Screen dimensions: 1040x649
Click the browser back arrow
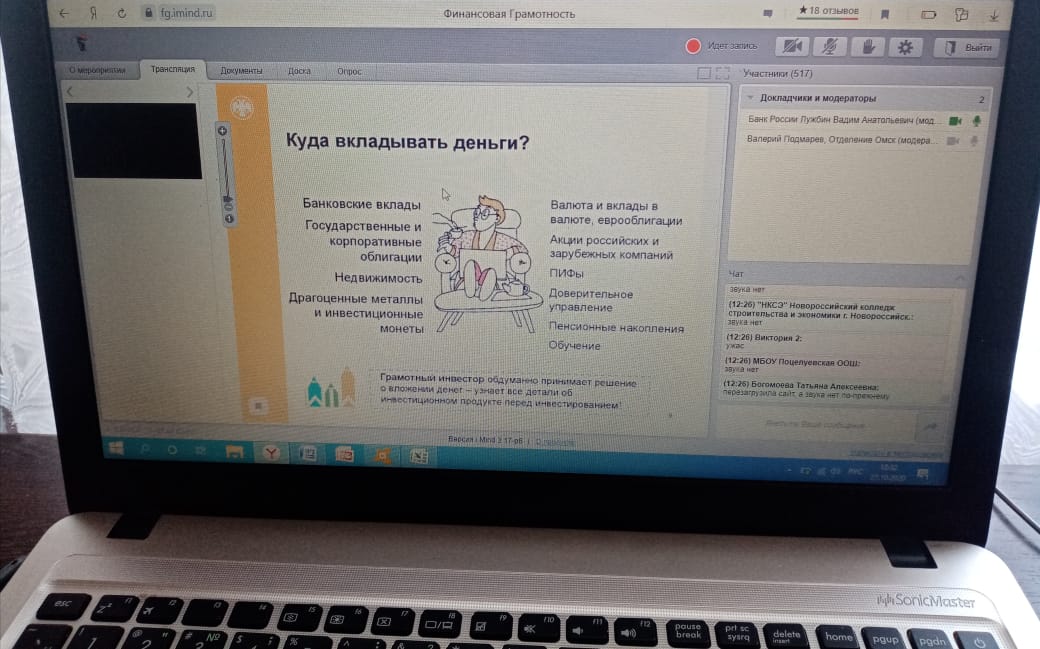tap(65, 14)
